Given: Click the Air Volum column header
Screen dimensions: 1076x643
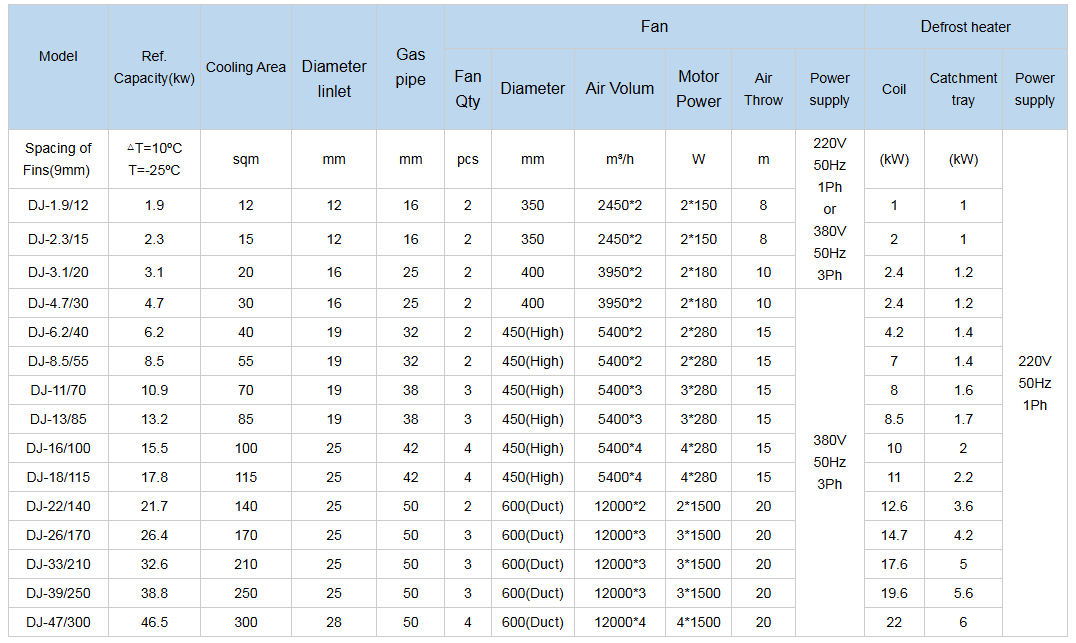Looking at the screenshot, I should click(x=619, y=89).
